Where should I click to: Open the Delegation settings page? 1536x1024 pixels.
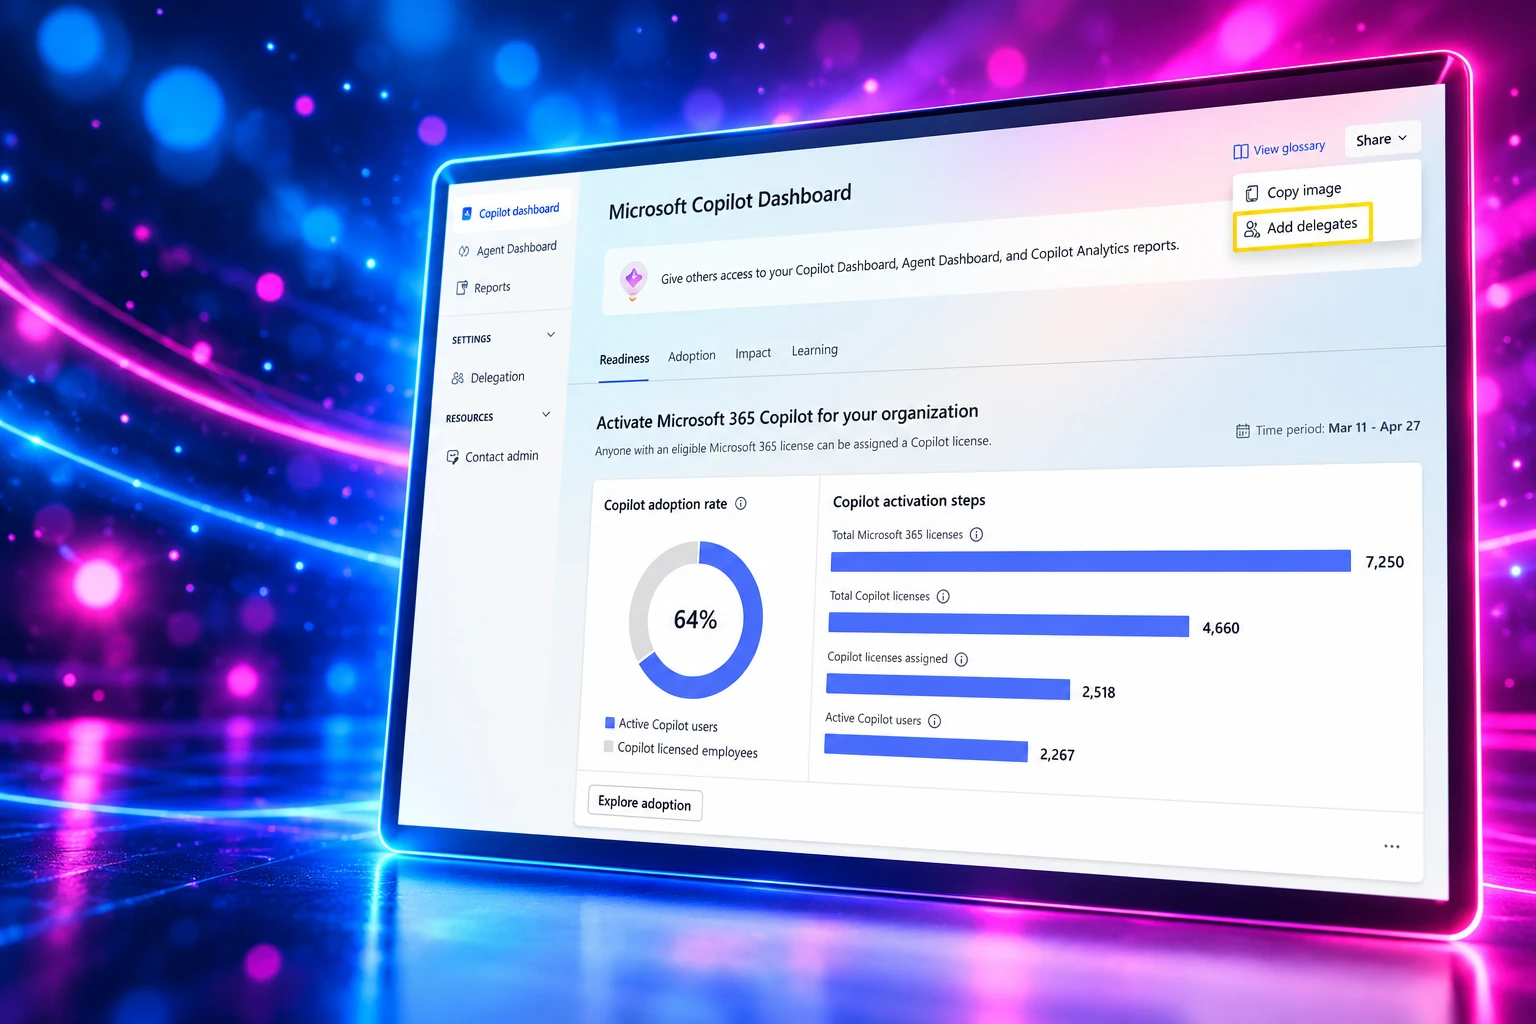[x=488, y=377]
